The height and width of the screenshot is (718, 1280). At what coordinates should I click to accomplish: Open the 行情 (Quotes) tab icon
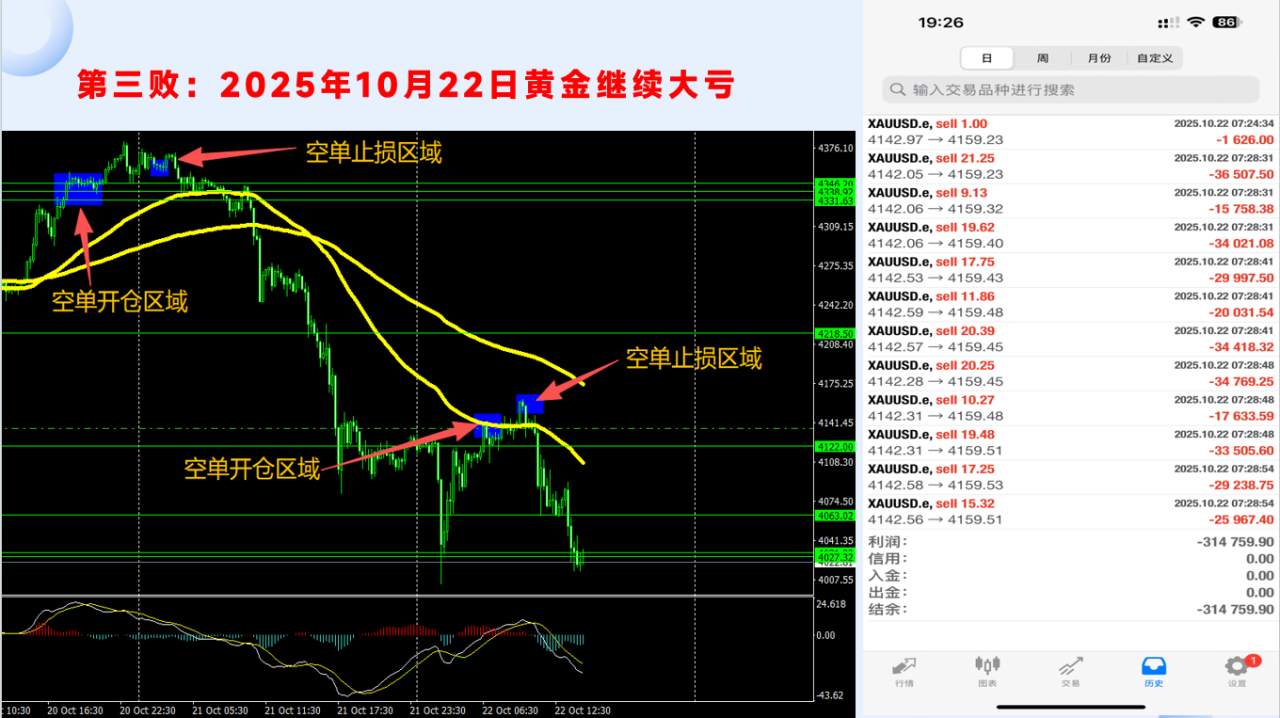[x=903, y=667]
